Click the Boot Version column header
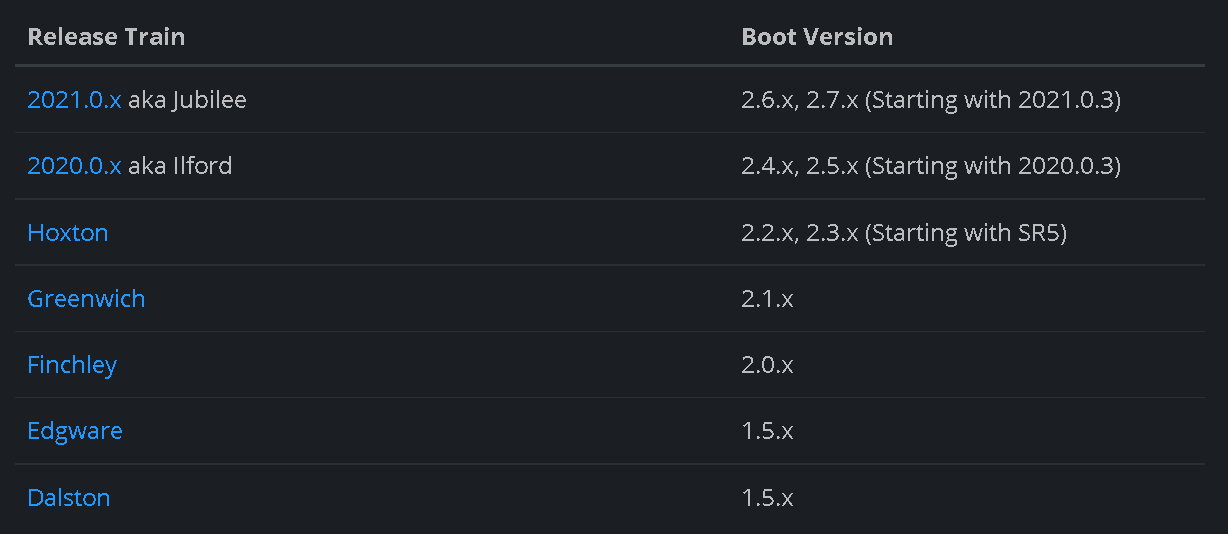The height and width of the screenshot is (534, 1228). coord(817,37)
